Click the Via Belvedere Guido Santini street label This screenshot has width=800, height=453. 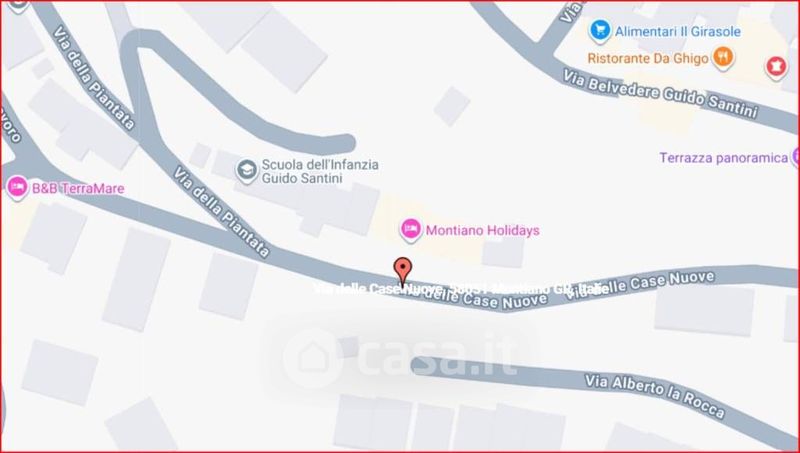tap(660, 94)
